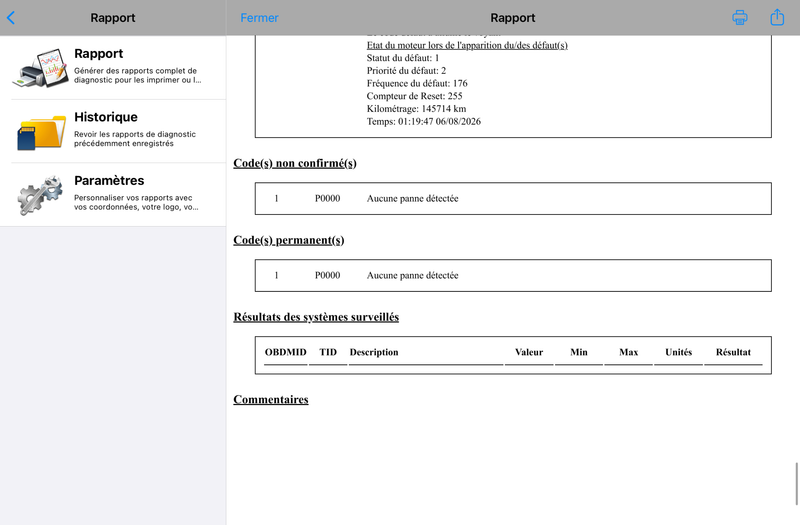Select the Max column header
800x525 pixels.
tap(629, 353)
